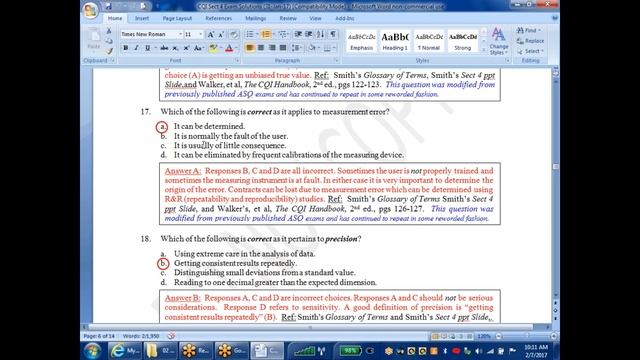The height and width of the screenshot is (360, 640).
Task: Toggle Align Text Left
Action: click(250, 48)
